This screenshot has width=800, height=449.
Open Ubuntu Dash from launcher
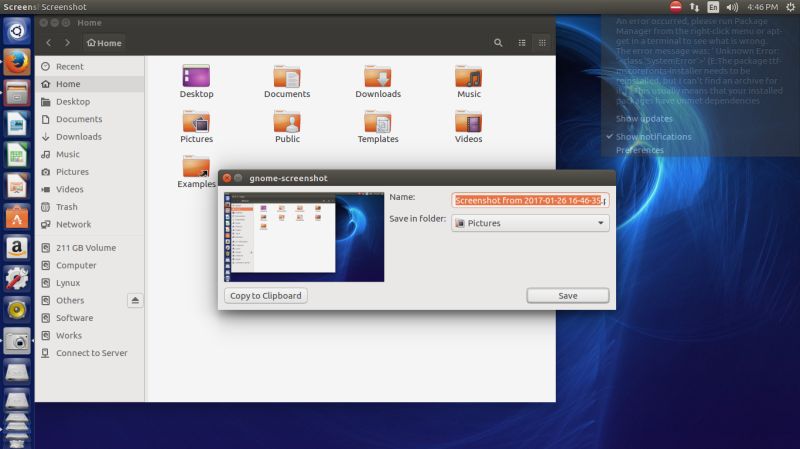point(17,31)
